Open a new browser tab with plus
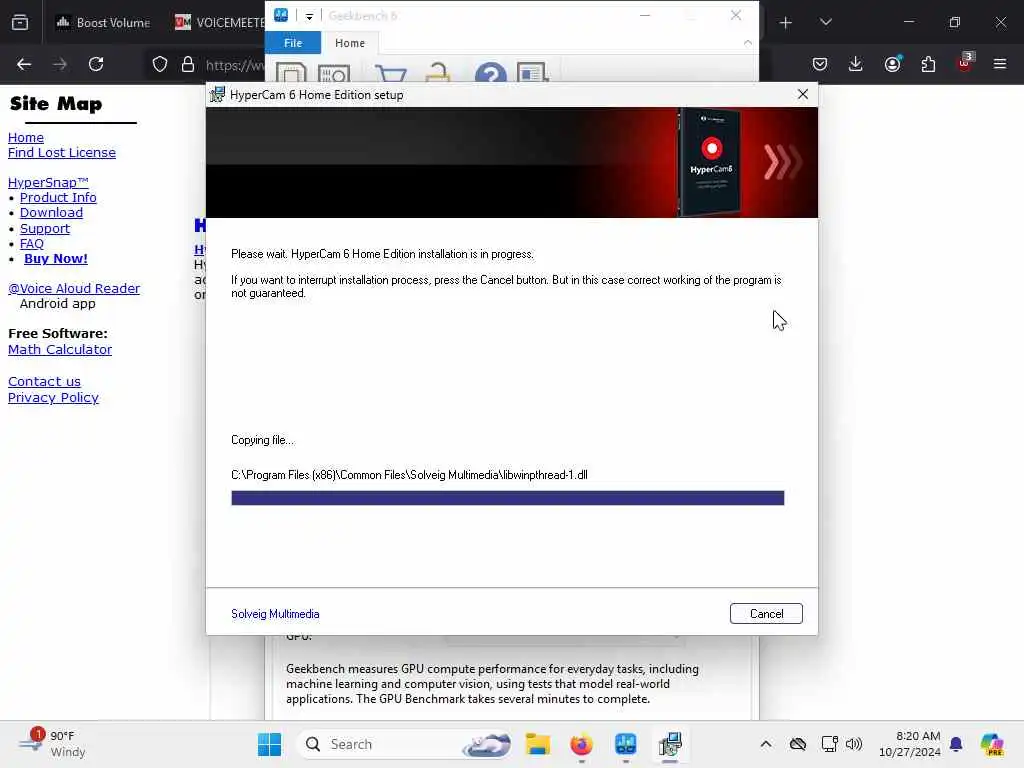Screen dimensions: 1024x768 click(x=786, y=22)
